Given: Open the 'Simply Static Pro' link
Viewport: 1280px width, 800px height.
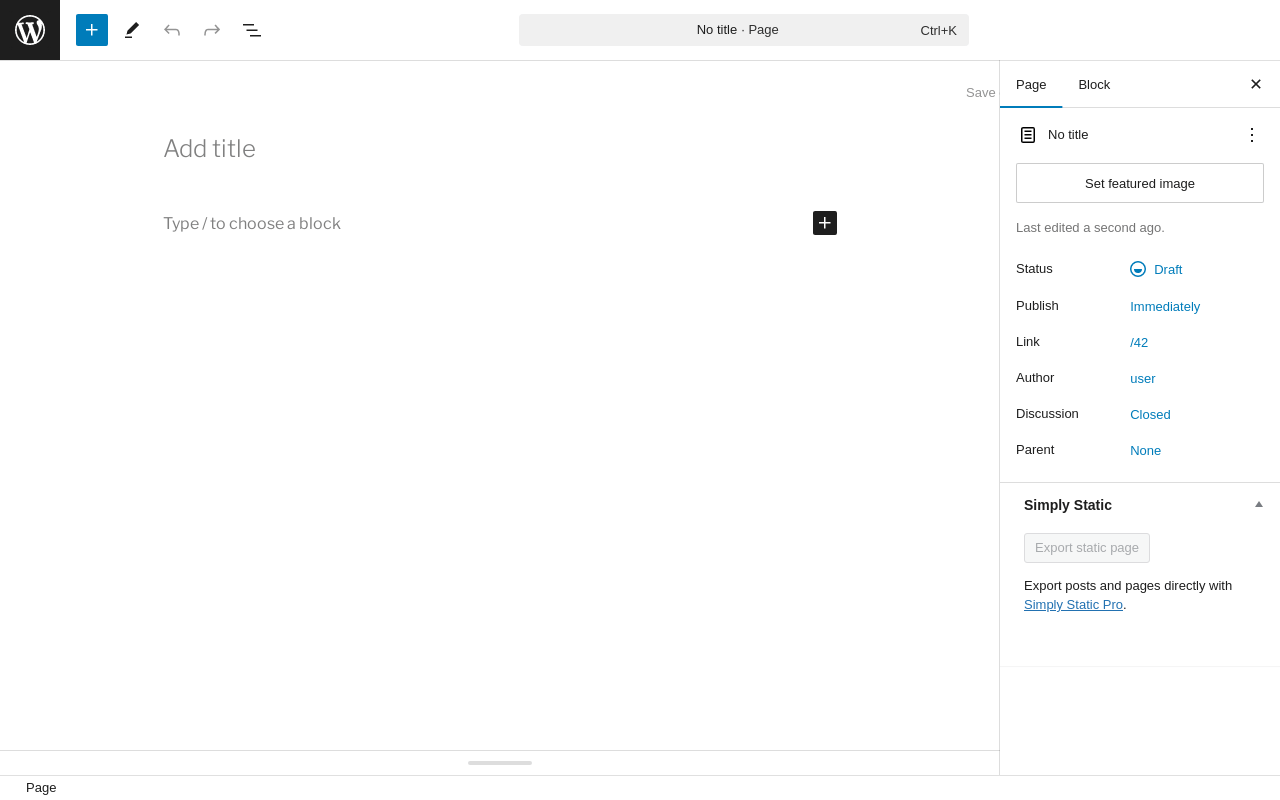Looking at the screenshot, I should pos(1073,605).
